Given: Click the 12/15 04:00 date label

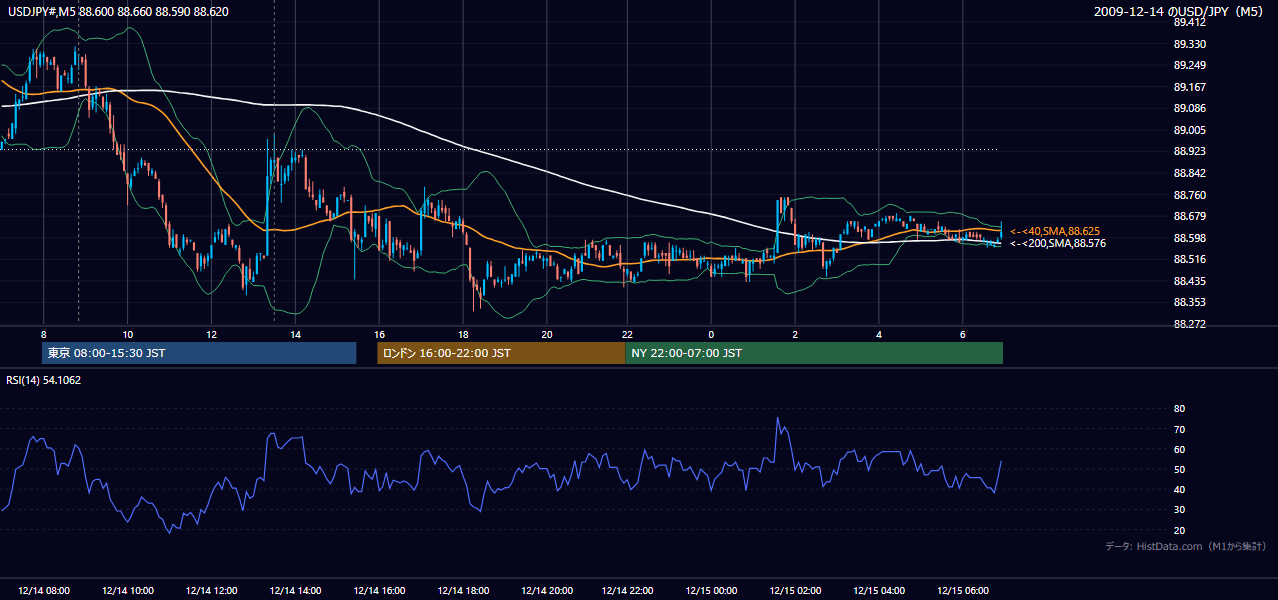Looking at the screenshot, I should [878, 591].
